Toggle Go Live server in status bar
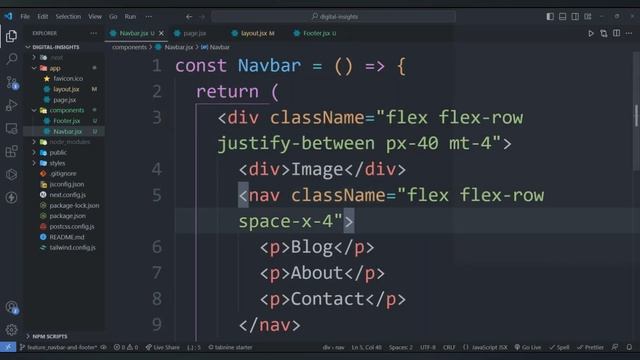 coord(527,347)
